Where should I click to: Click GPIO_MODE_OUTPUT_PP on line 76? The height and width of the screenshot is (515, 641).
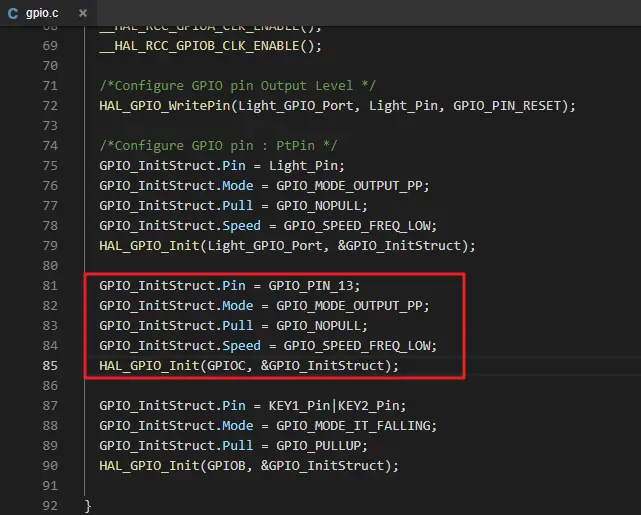[x=349, y=186]
